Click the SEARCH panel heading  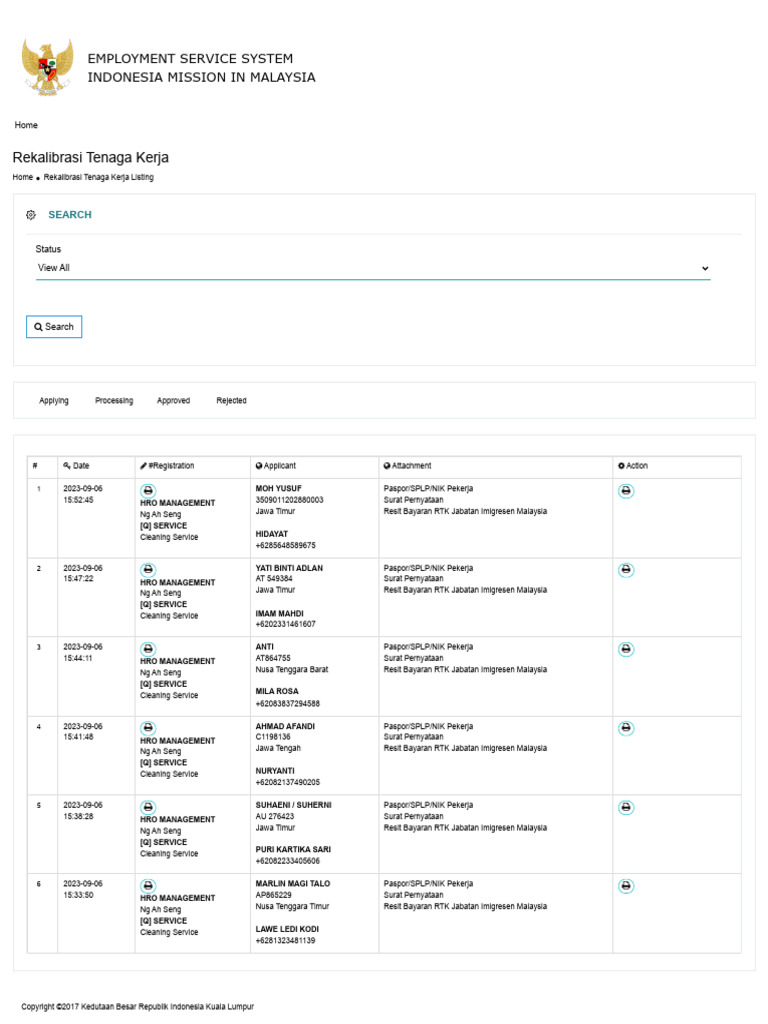pyautogui.click(x=70, y=215)
